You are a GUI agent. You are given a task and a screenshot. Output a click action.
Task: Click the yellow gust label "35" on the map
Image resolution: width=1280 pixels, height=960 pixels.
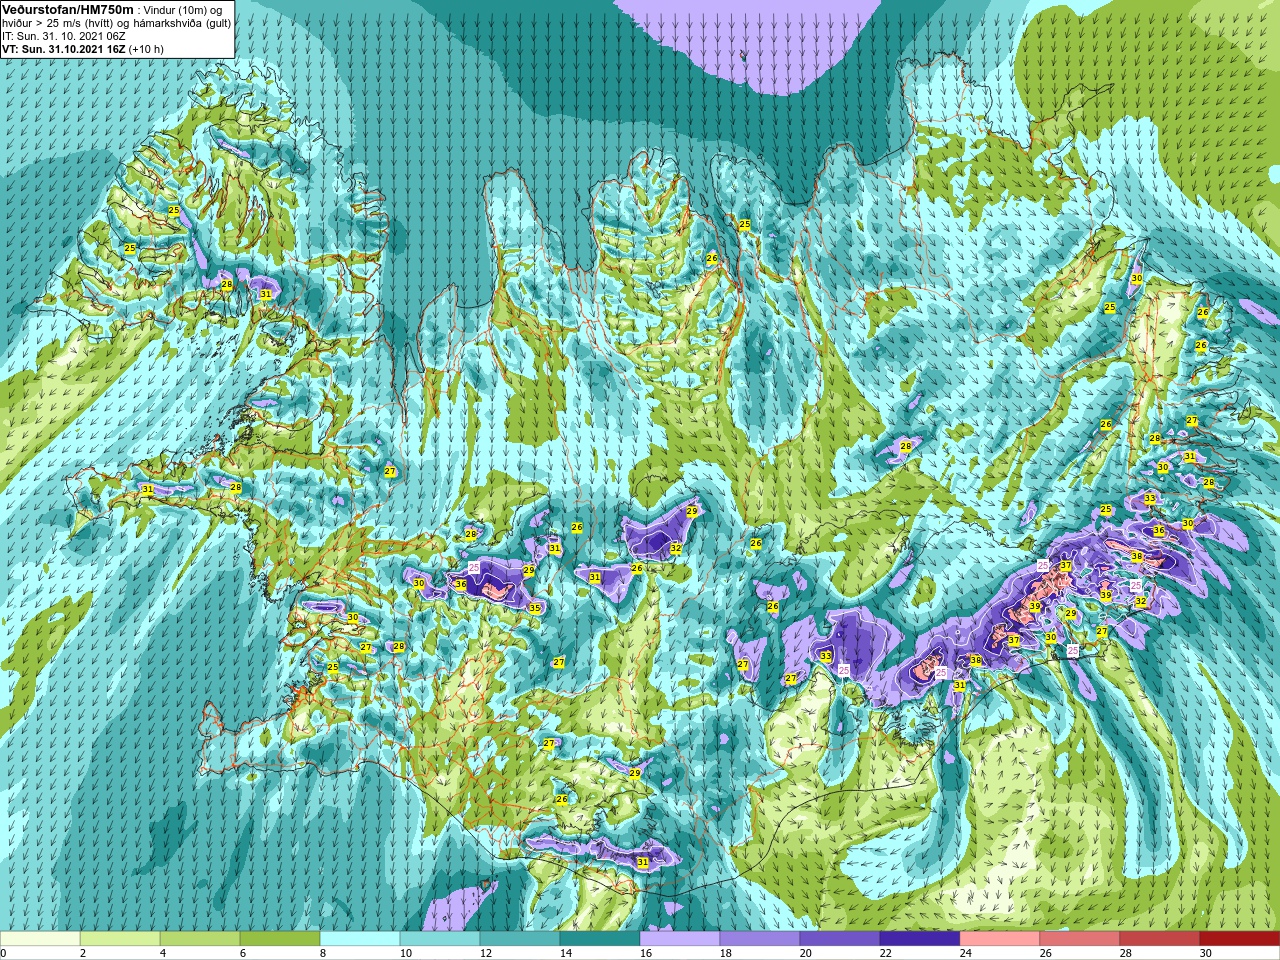[x=535, y=608]
